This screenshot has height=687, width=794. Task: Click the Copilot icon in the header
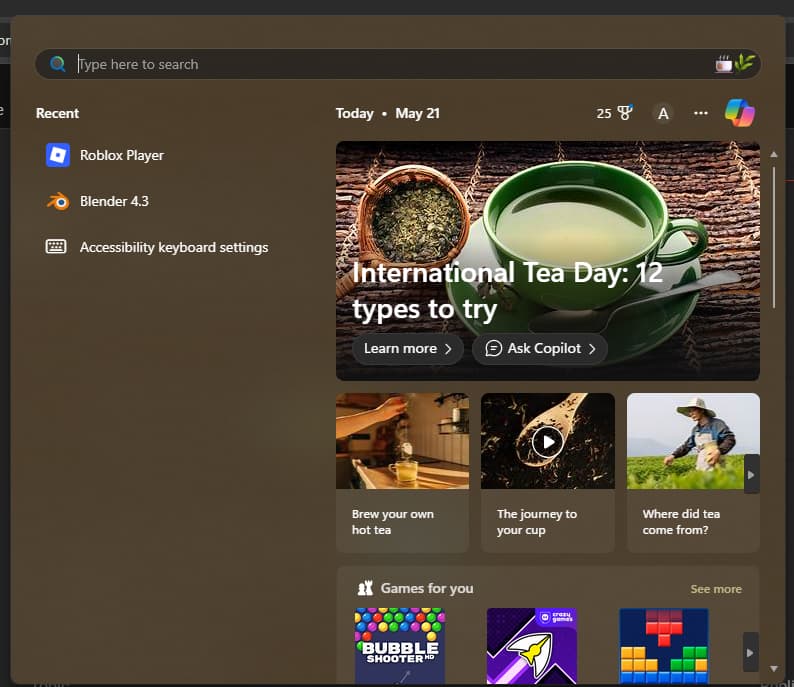click(739, 113)
